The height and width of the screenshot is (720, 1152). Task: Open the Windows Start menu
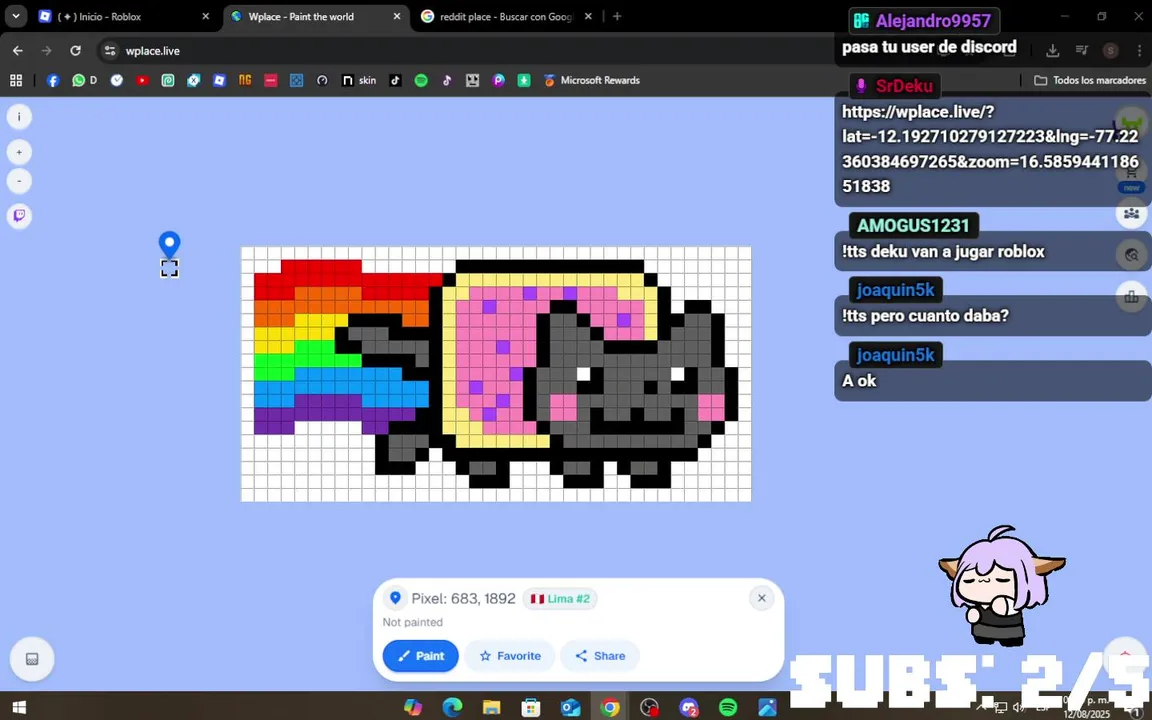20,707
